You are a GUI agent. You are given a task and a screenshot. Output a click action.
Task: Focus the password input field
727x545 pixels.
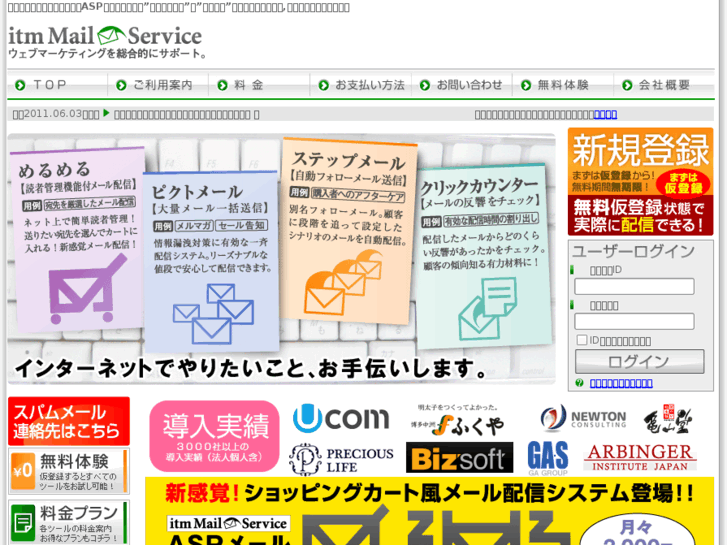pyautogui.click(x=634, y=321)
